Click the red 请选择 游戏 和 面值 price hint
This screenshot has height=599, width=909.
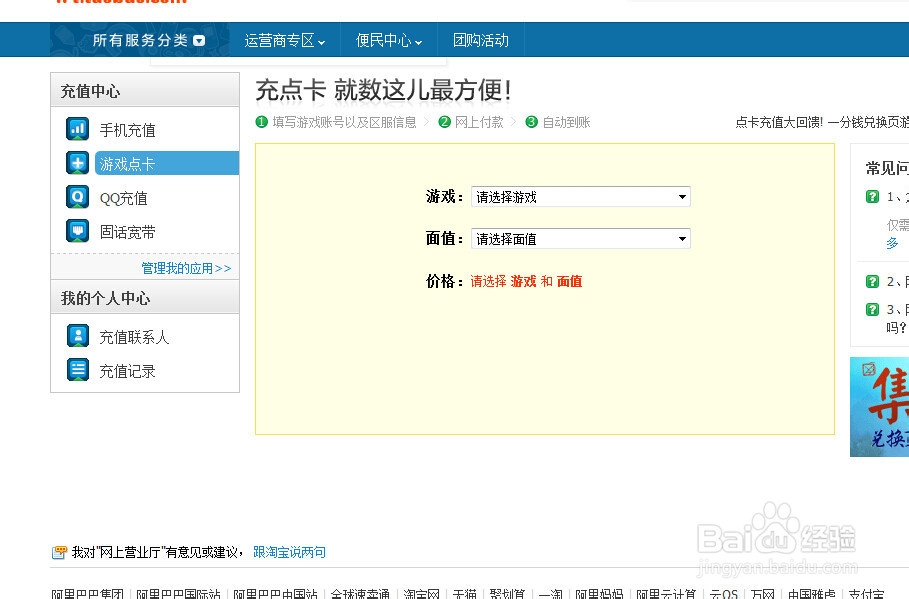point(526,281)
